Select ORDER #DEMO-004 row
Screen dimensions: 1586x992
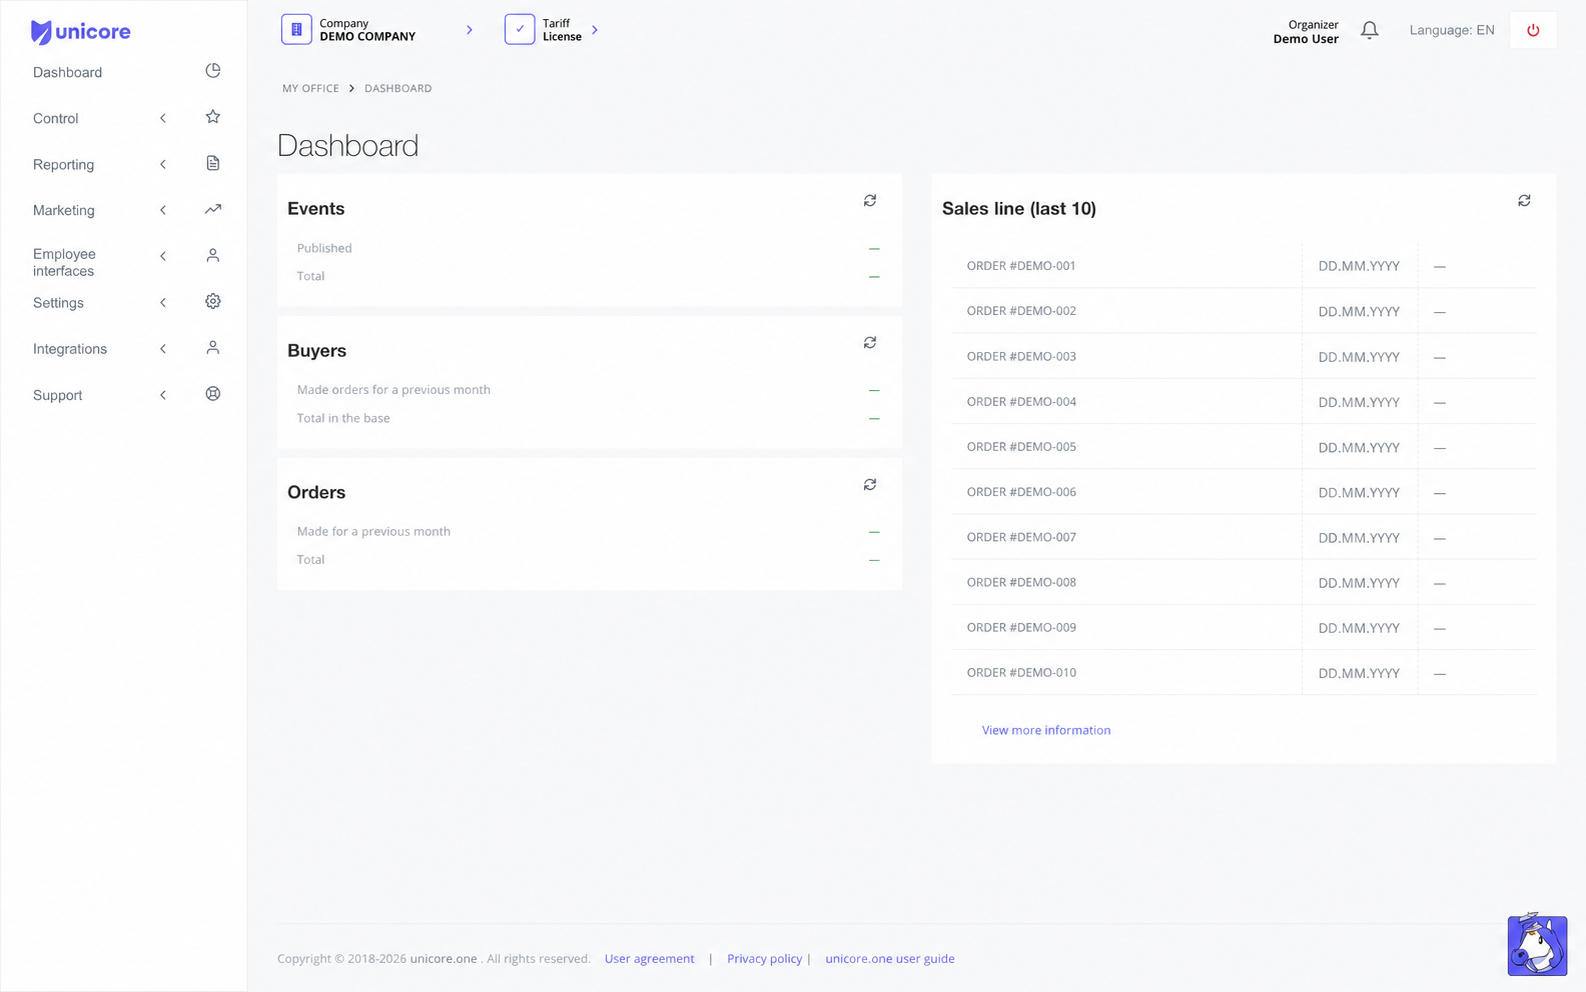tap(1244, 401)
